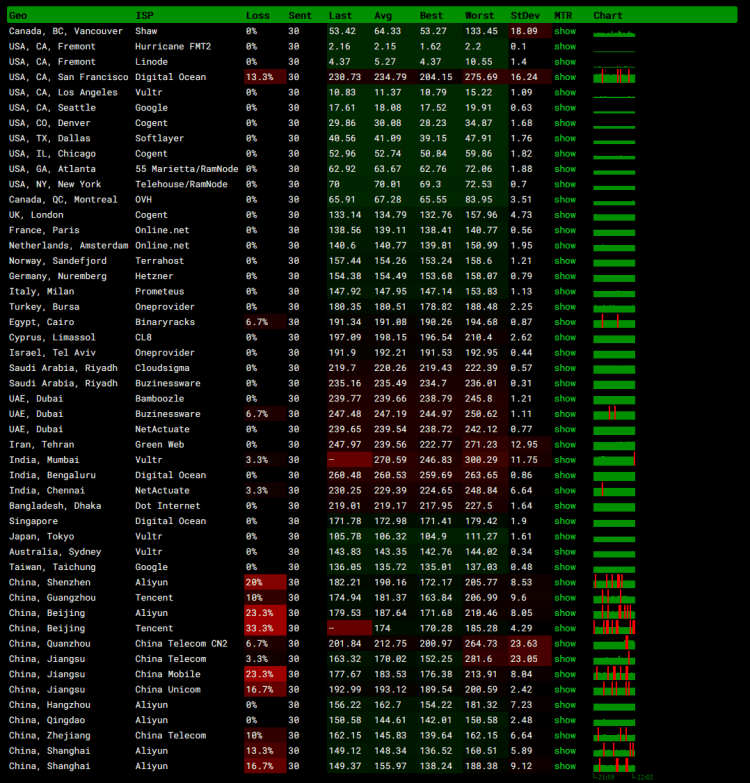The height and width of the screenshot is (783, 750).
Task: Sort by the ISP column header
Action: [144, 15]
